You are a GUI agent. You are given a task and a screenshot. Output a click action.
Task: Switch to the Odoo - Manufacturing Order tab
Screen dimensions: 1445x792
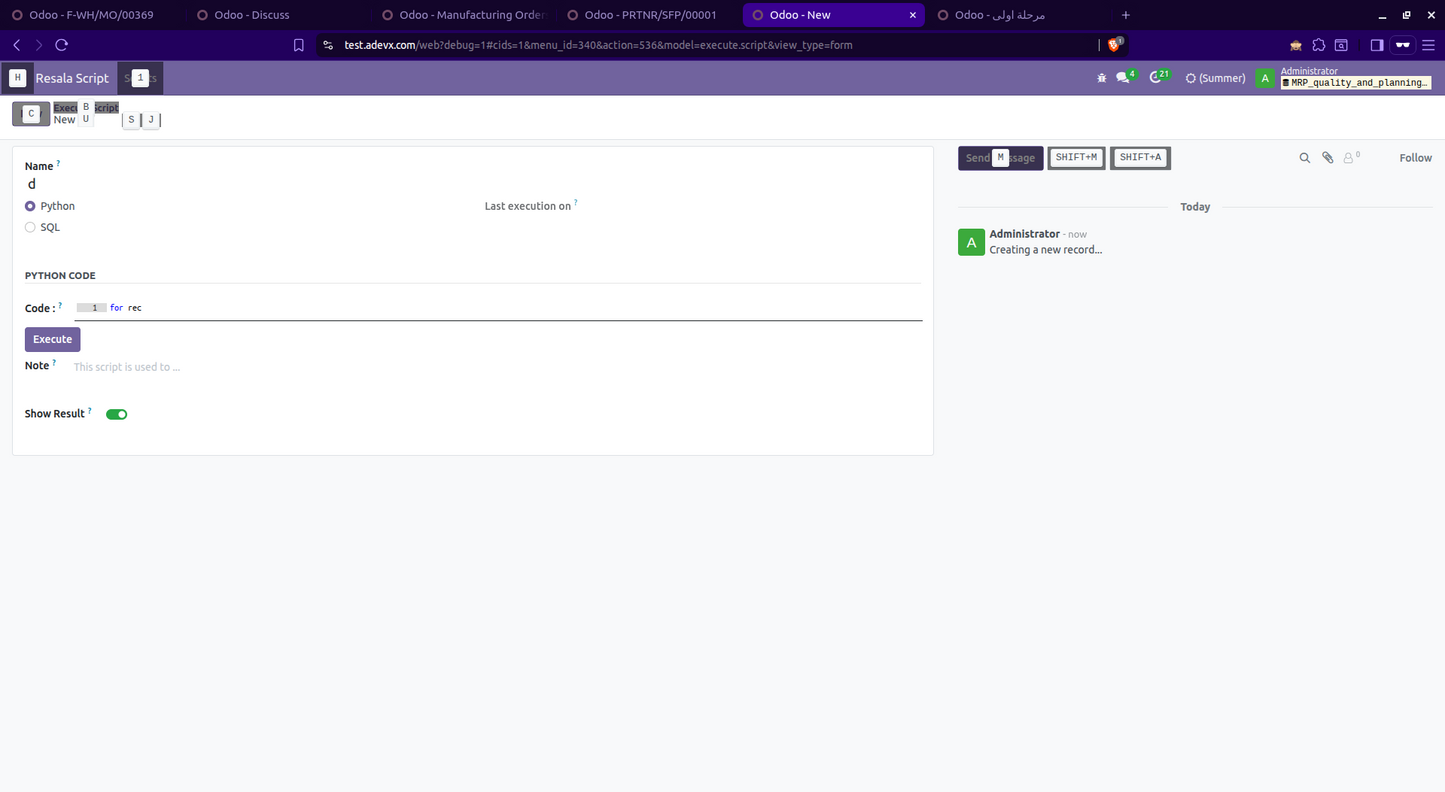465,15
